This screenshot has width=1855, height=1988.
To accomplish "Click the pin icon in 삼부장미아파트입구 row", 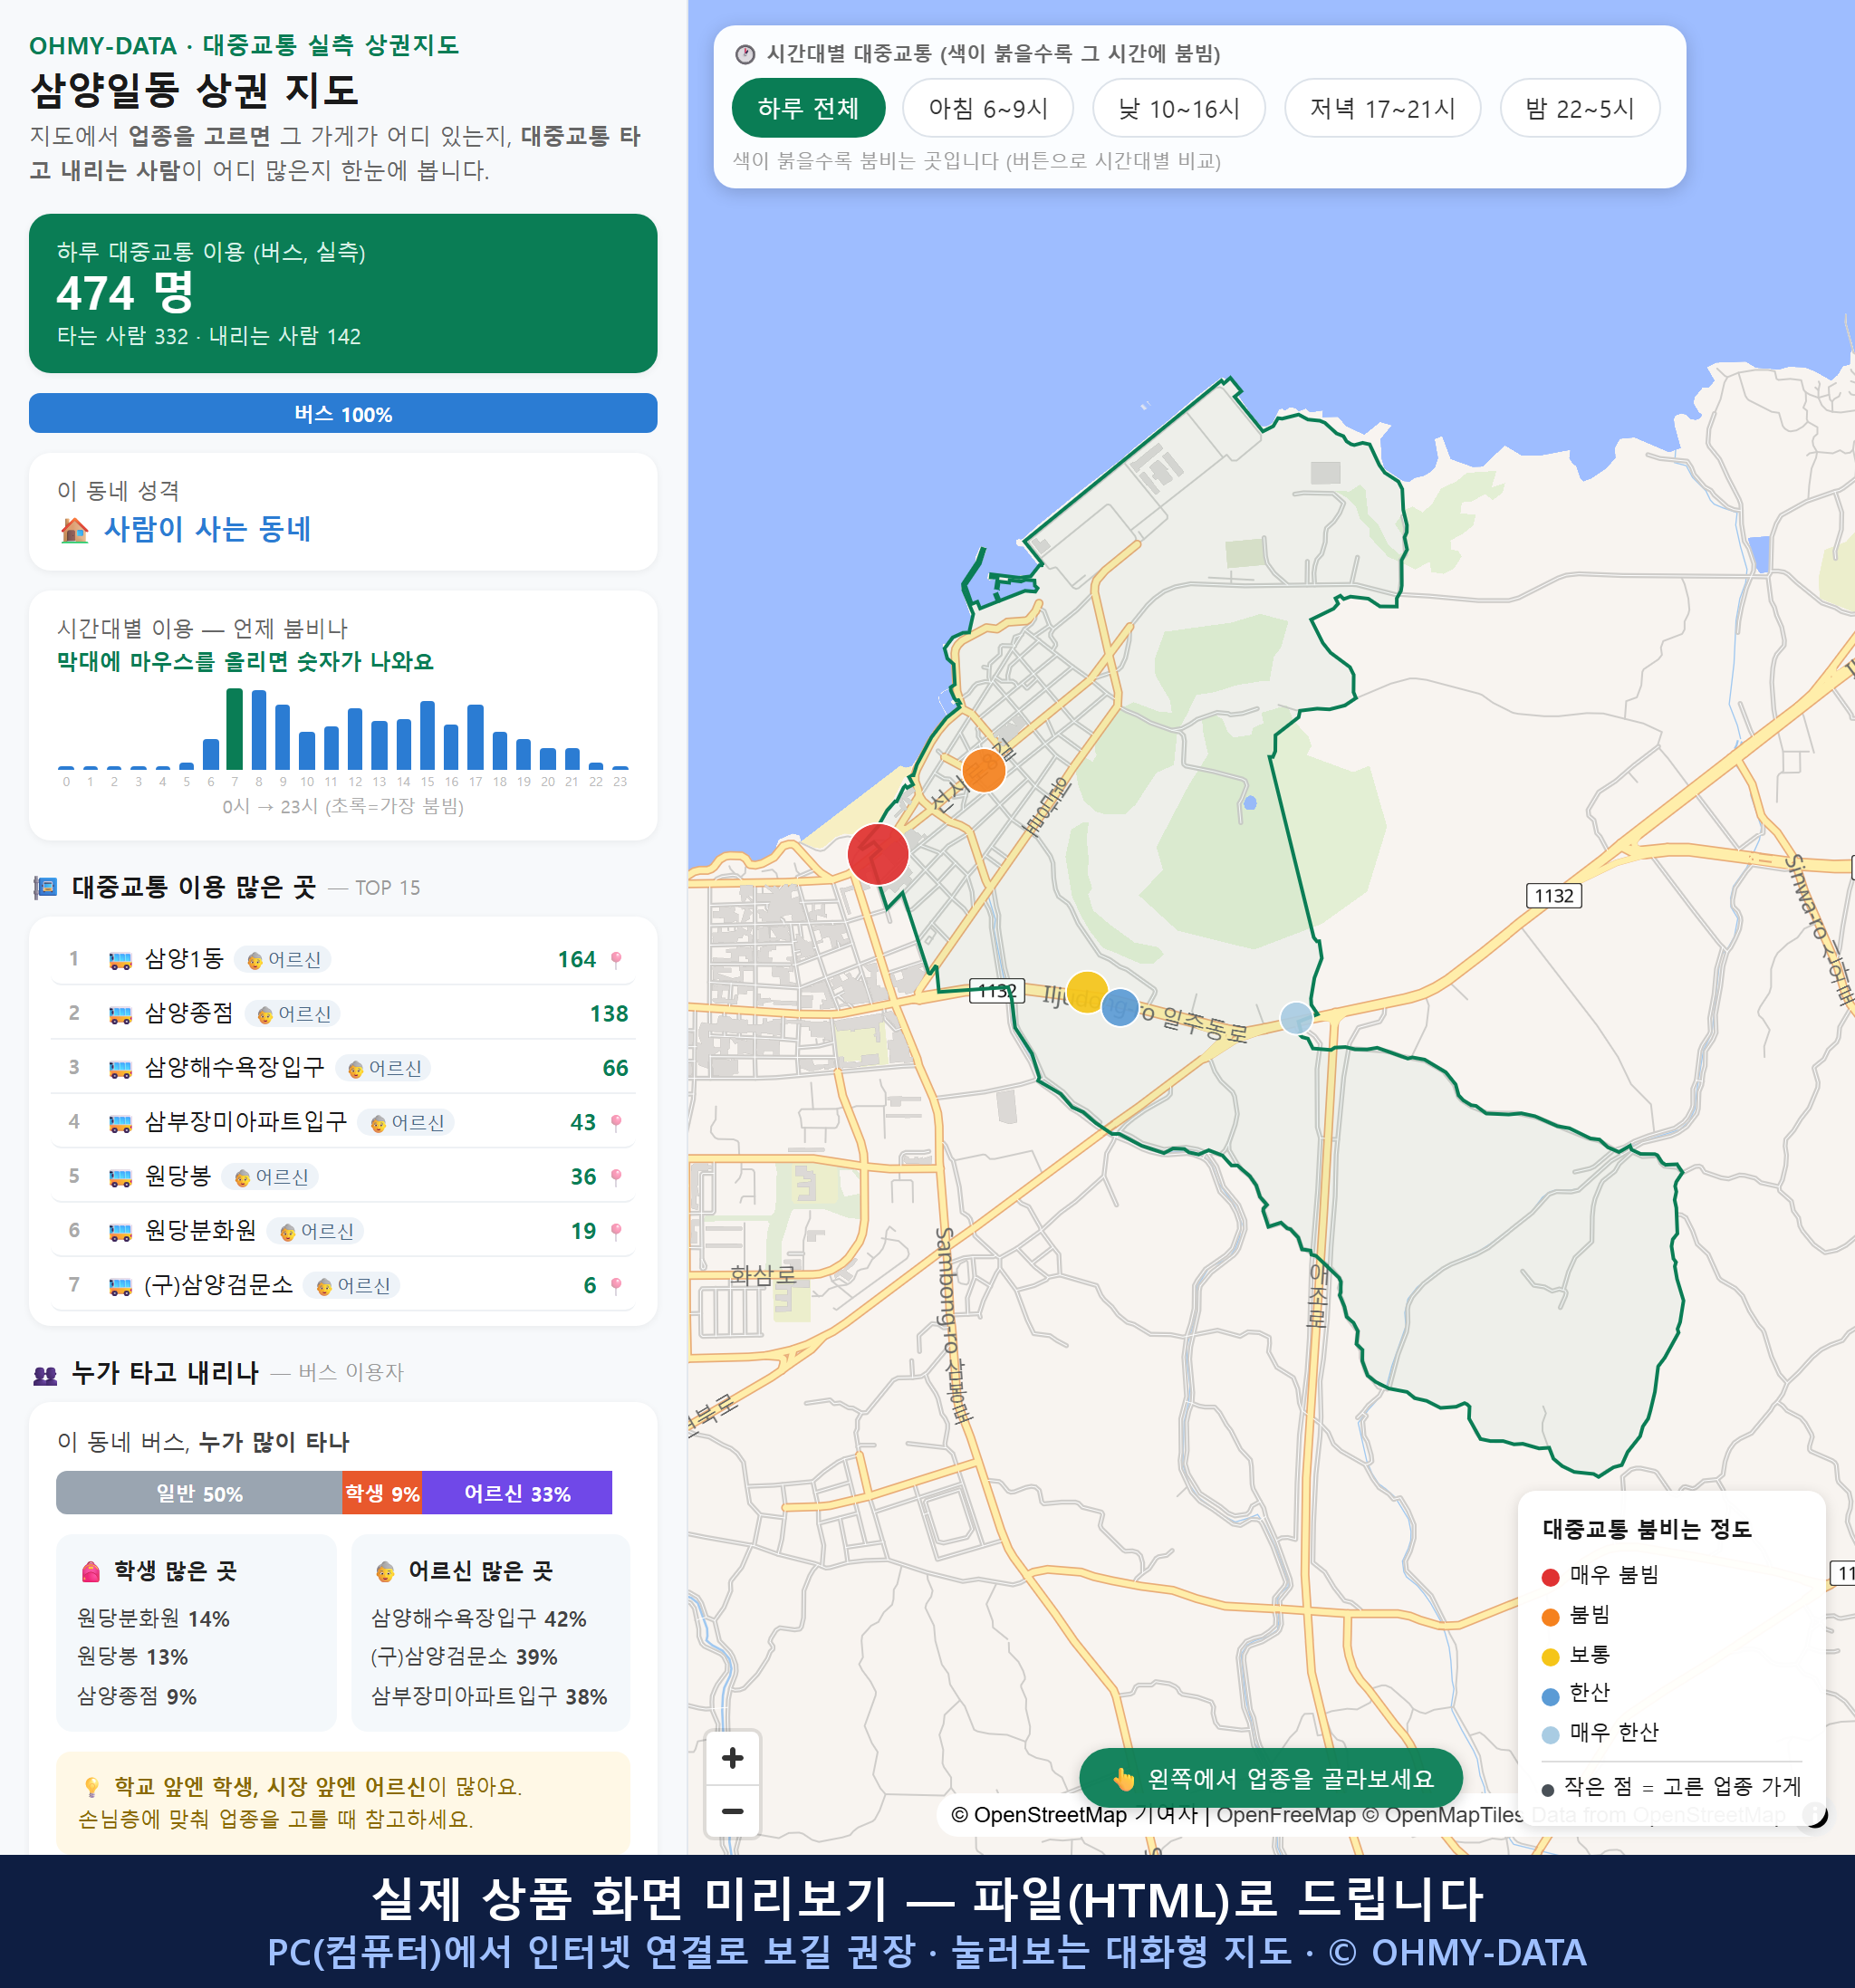I will click(616, 1123).
